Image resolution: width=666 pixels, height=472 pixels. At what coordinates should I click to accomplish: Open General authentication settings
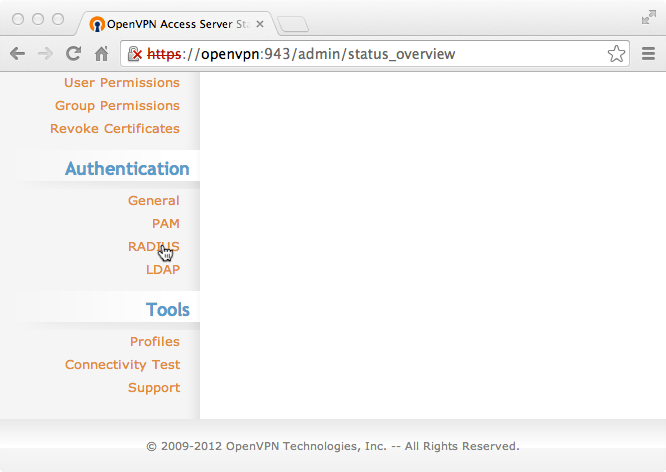(153, 201)
